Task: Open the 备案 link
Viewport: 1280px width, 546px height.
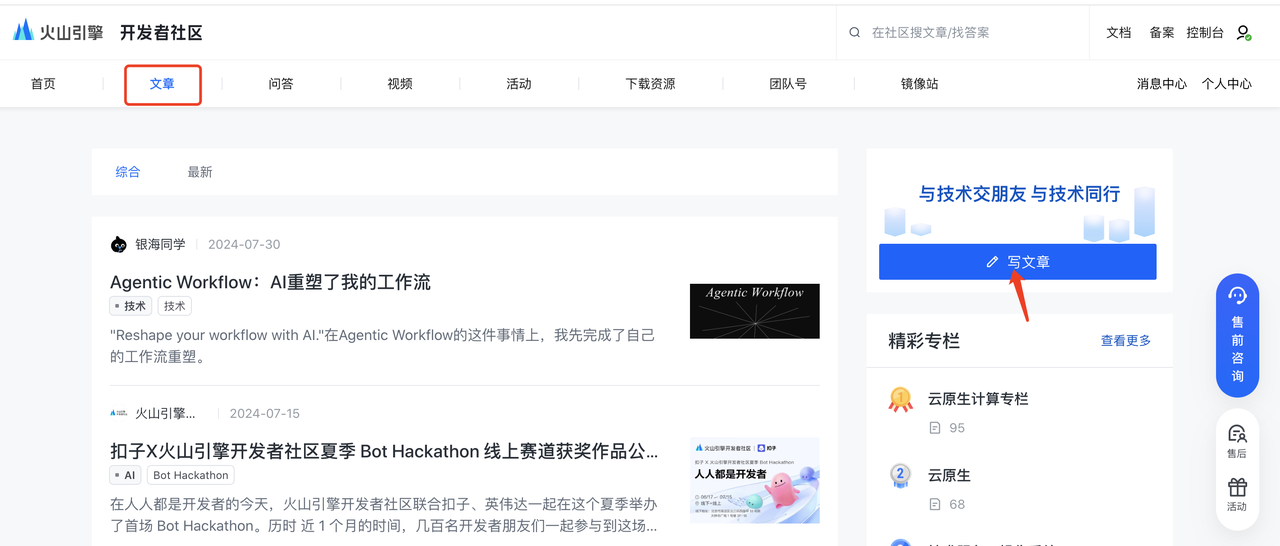Action: (x=1162, y=32)
